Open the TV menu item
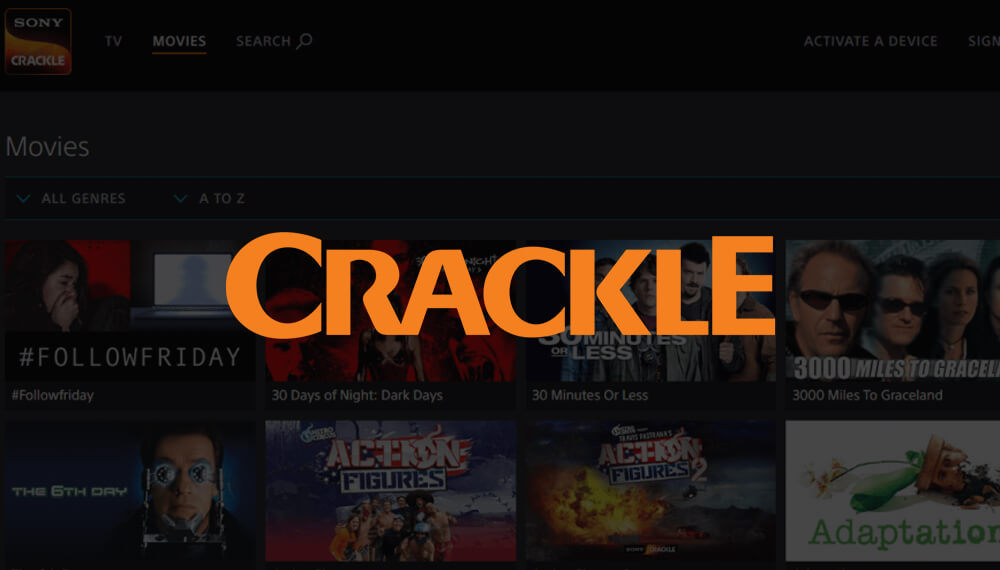The height and width of the screenshot is (570, 1000). pos(114,41)
